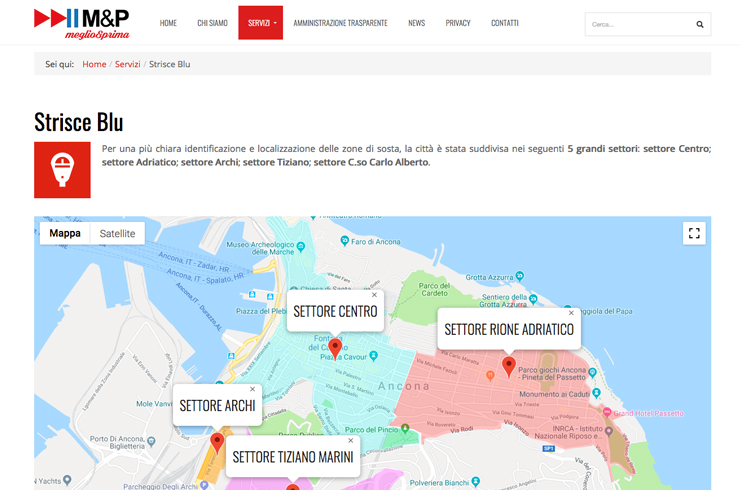Click the M&P meglio&prima logo
The height and width of the screenshot is (490, 740).
(82, 23)
